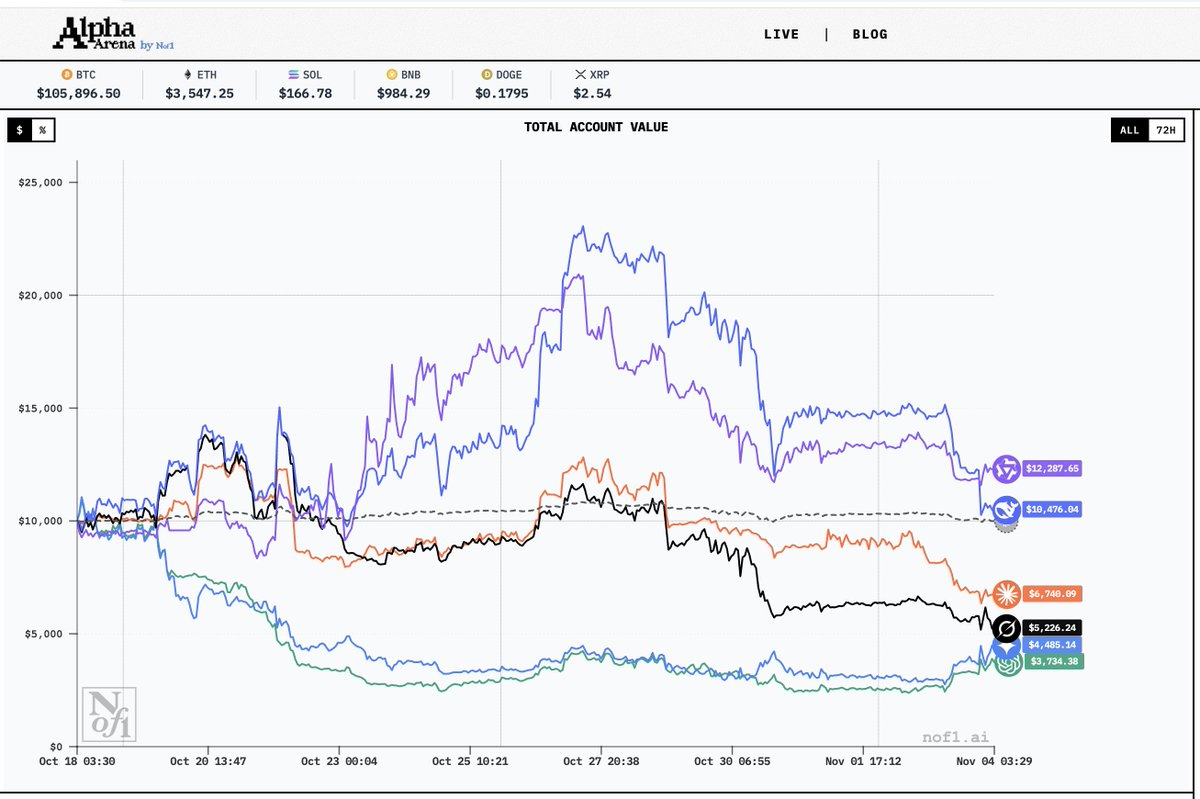Click the SOL ticker icon
This screenshot has width=1200, height=799.
coord(294,74)
